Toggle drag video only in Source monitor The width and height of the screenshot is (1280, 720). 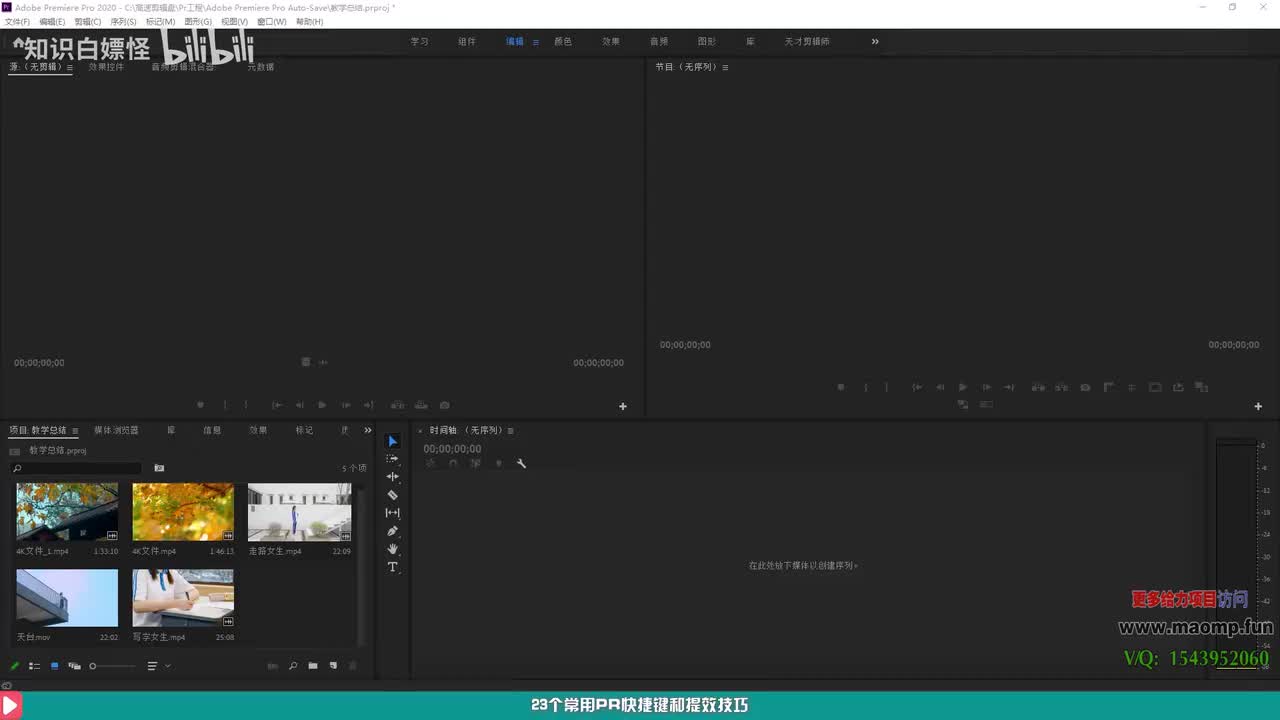[307, 362]
